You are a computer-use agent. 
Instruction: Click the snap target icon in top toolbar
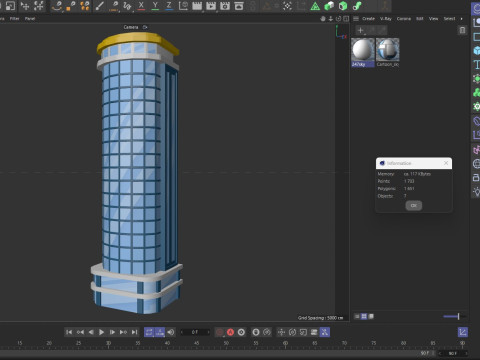287,6
